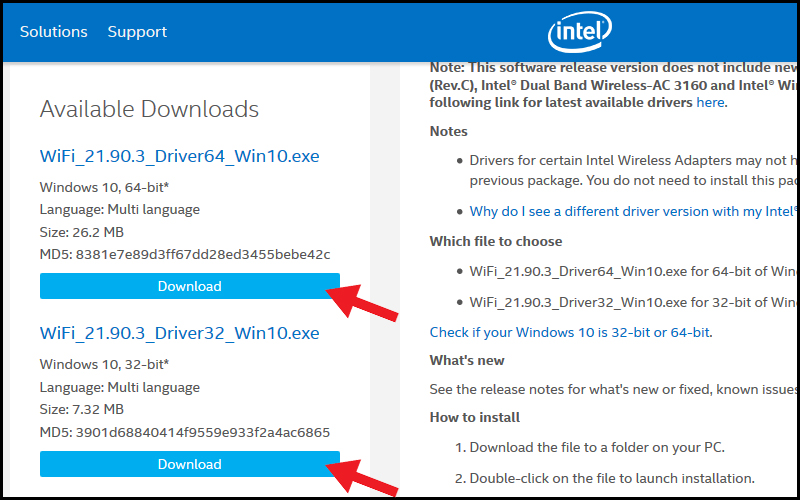Click the MD5 hash starting with 8381e7e8
800x500 pixels.
pos(203,254)
